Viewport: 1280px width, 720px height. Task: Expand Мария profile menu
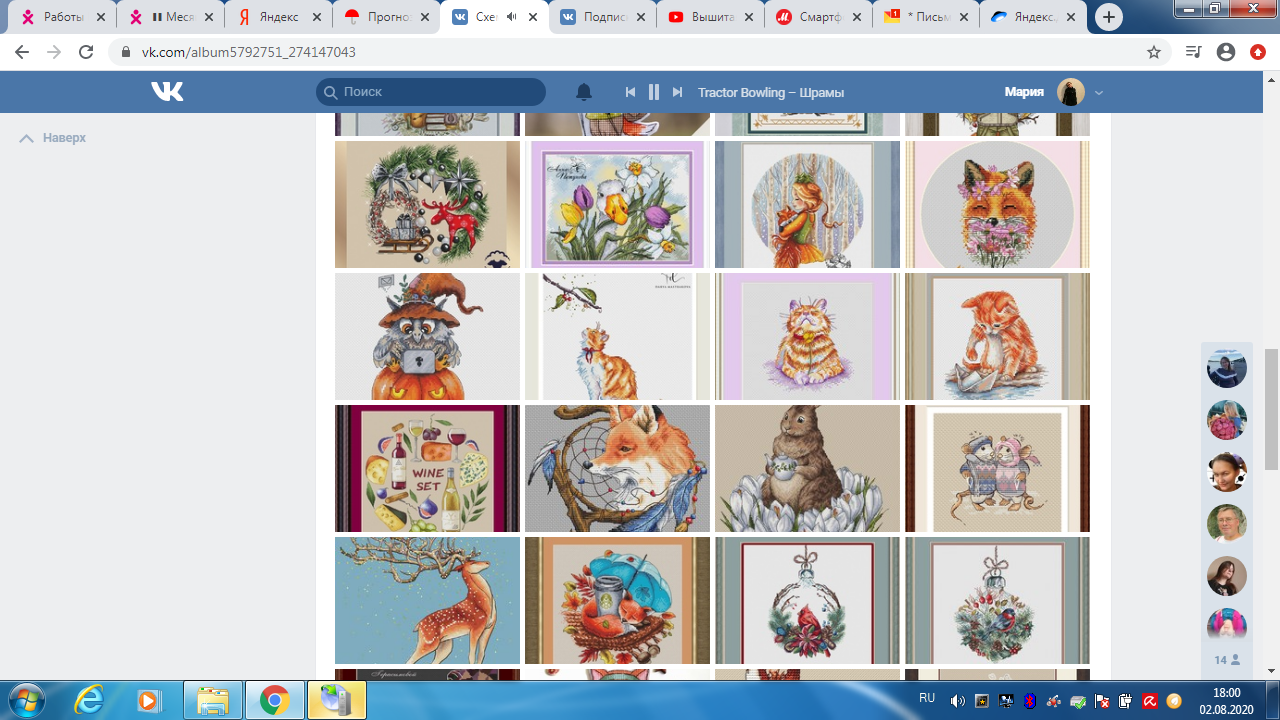tap(1099, 92)
